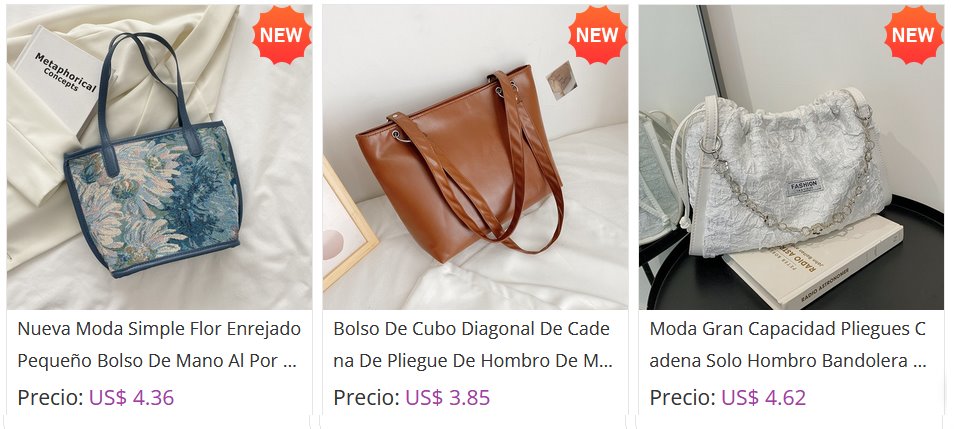
Task: Click the NEW badge on floral handbag
Action: (282, 35)
